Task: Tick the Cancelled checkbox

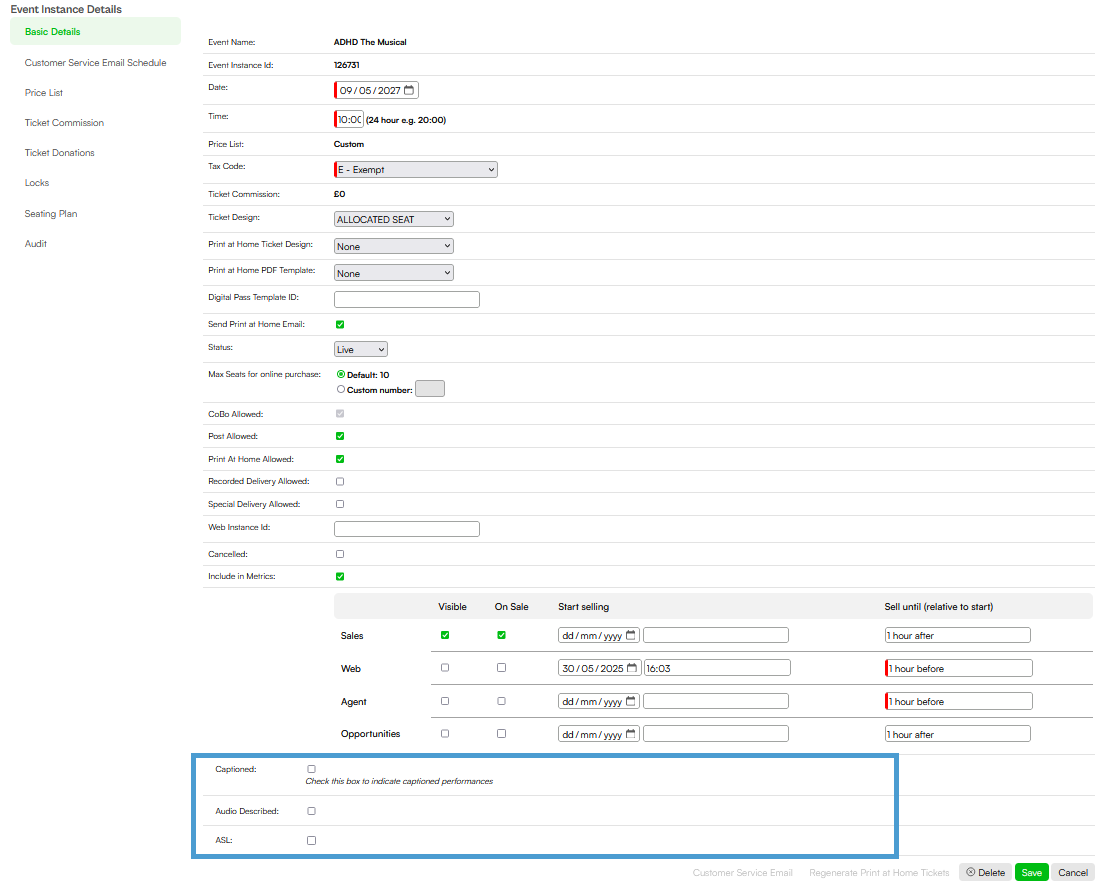Action: [x=340, y=554]
